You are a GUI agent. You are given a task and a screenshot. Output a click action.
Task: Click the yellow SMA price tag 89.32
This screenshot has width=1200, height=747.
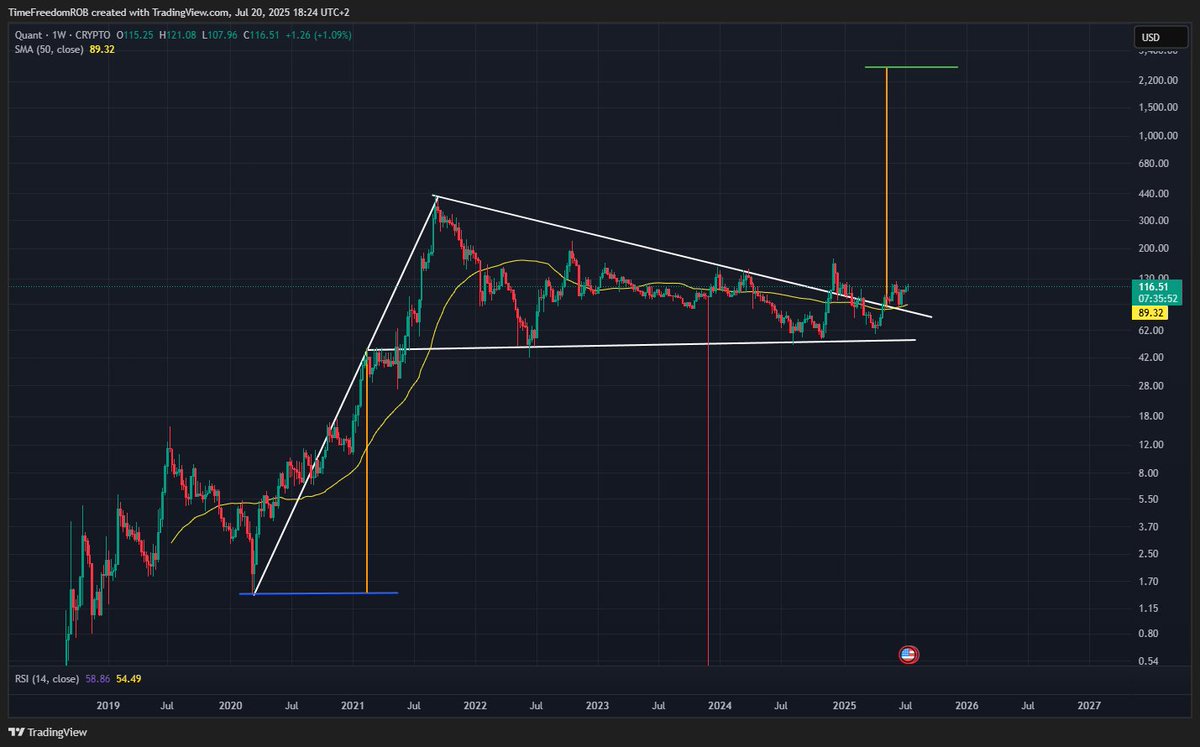(1152, 312)
